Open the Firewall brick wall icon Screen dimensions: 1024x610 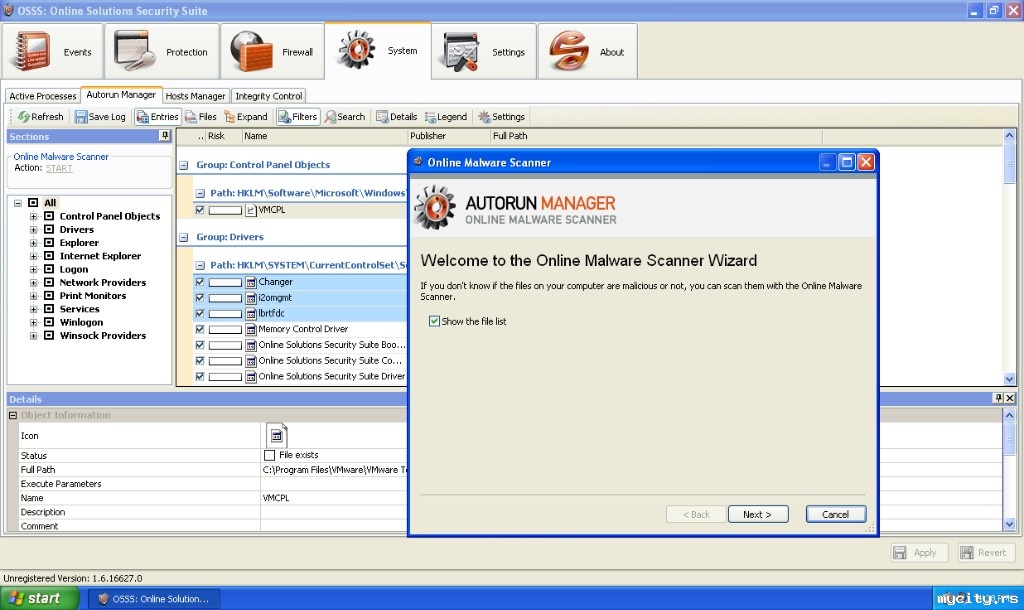(251, 51)
